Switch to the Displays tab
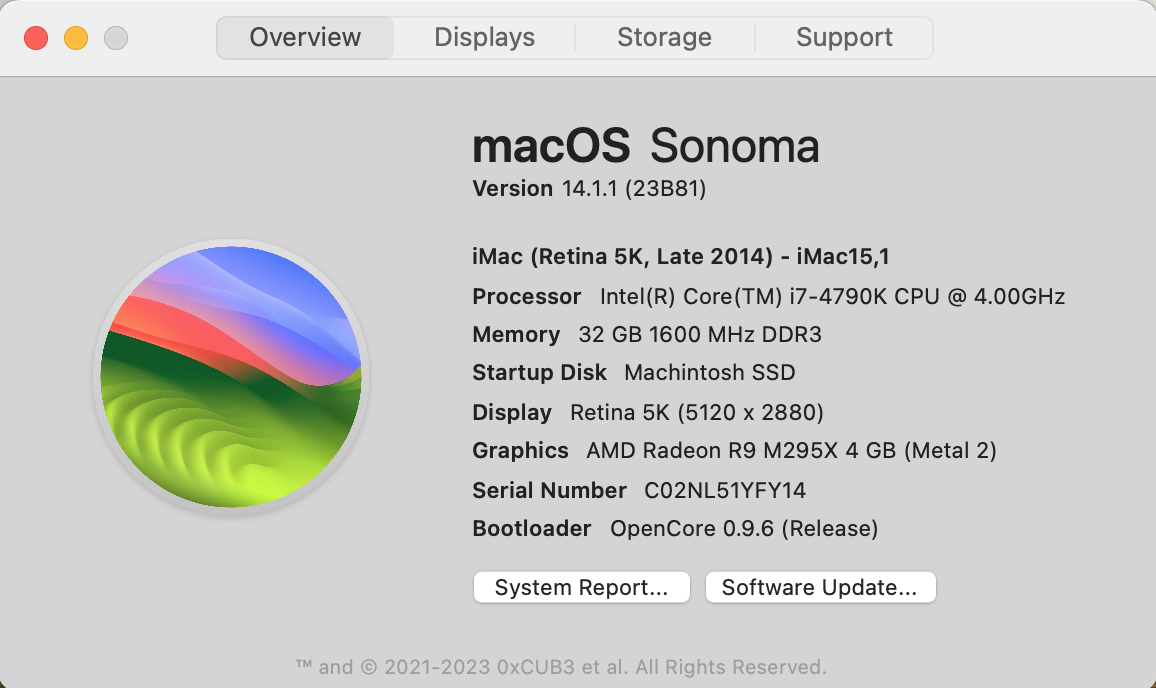Viewport: 1156px width, 688px height. [484, 38]
